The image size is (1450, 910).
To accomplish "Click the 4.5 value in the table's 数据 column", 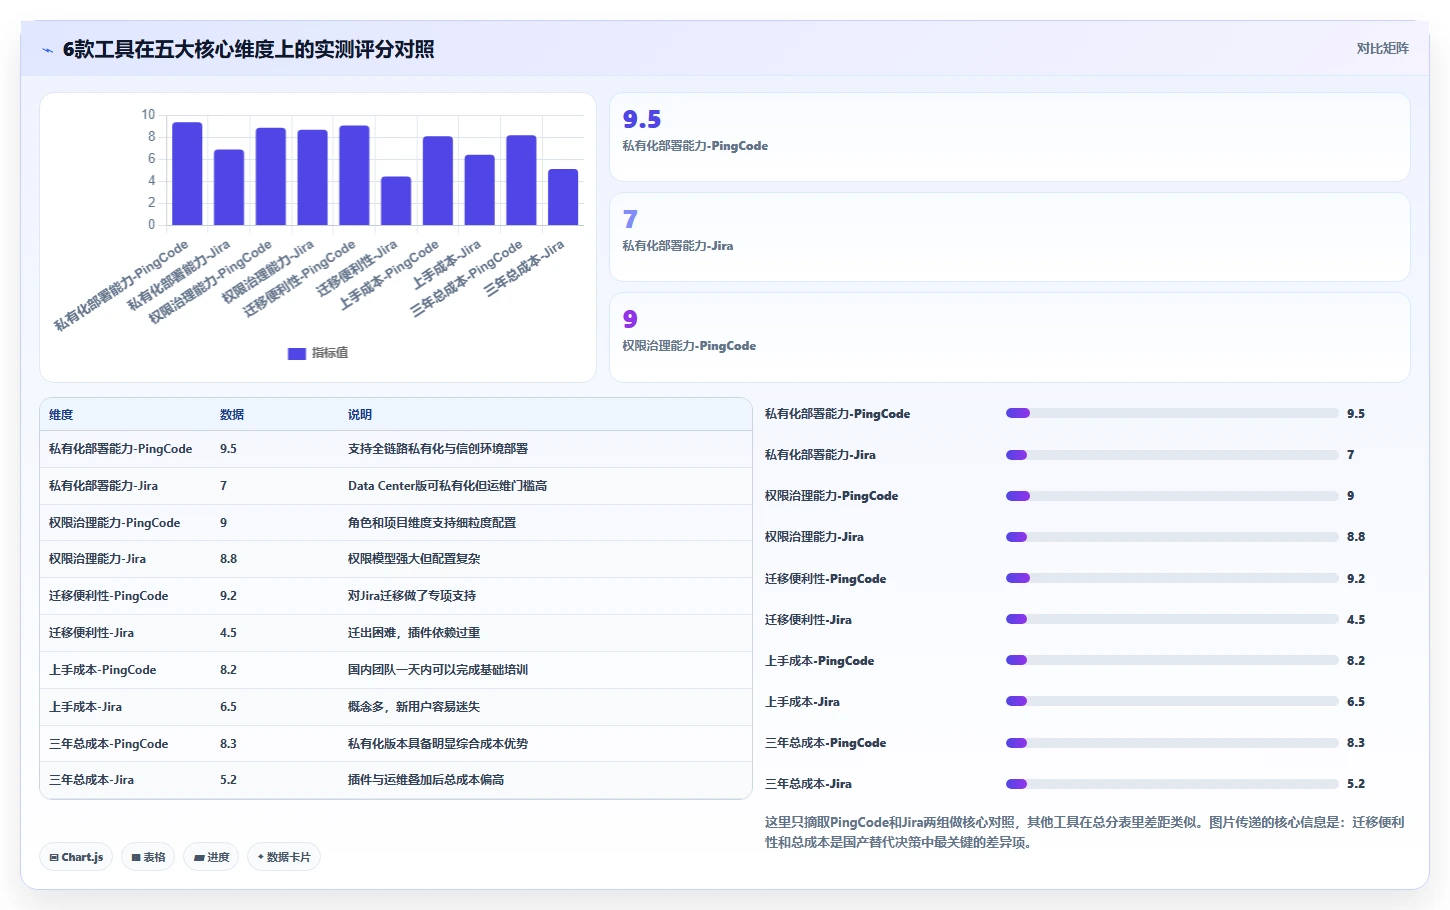I will coord(228,633).
